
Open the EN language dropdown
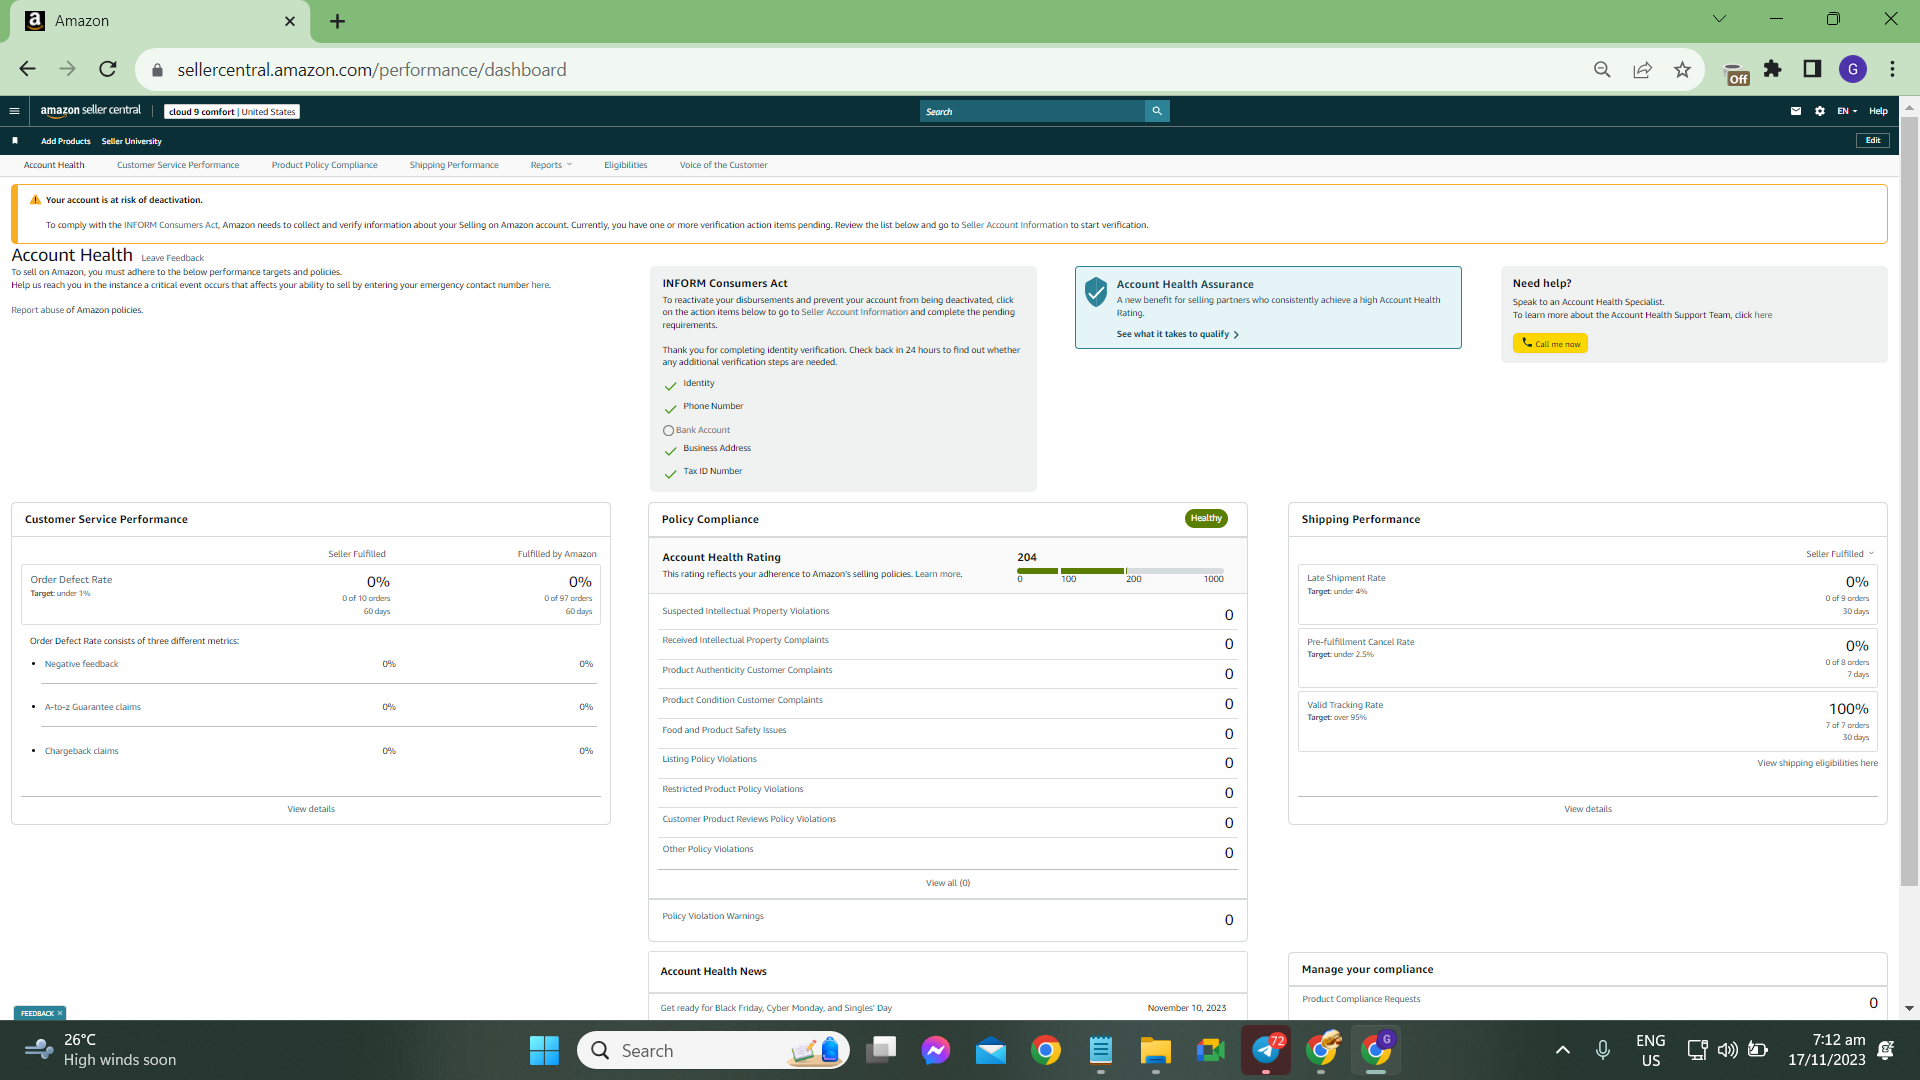(x=1847, y=111)
